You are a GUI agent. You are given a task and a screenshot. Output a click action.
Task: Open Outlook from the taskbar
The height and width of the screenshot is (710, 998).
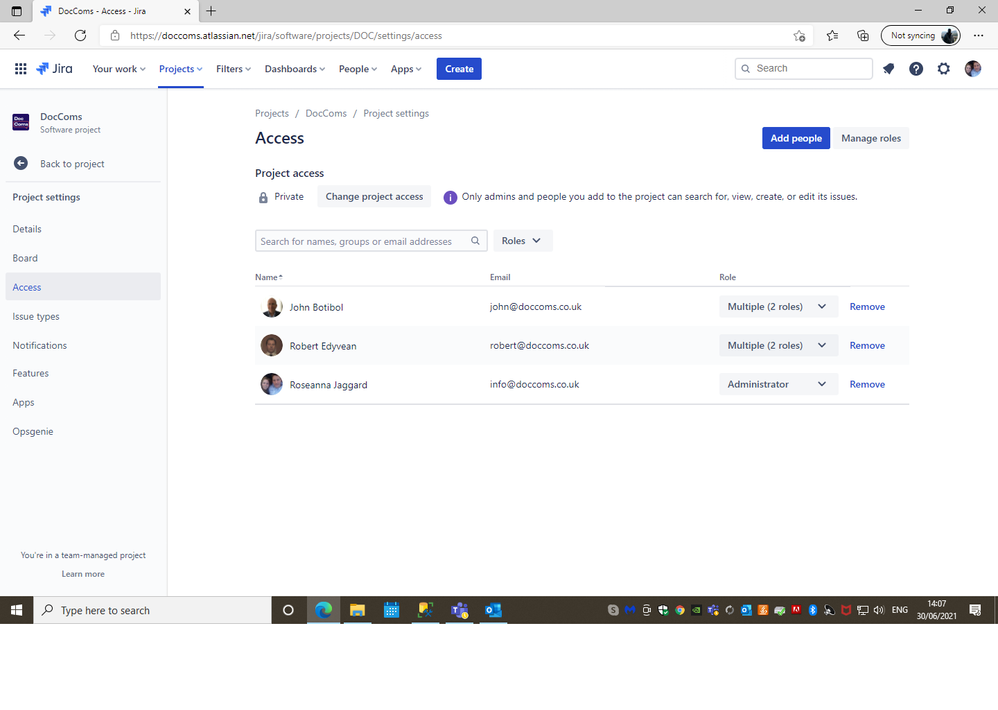pyautogui.click(x=493, y=610)
